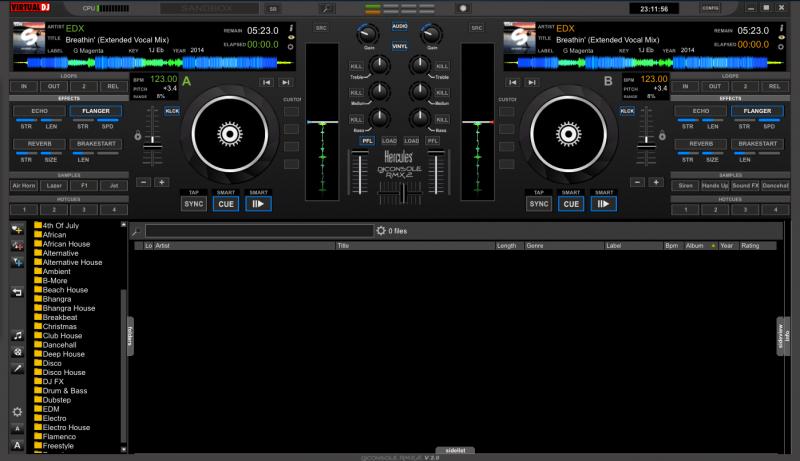This screenshot has width=800, height=461.
Task: Play or pause deck B
Action: [x=603, y=204]
